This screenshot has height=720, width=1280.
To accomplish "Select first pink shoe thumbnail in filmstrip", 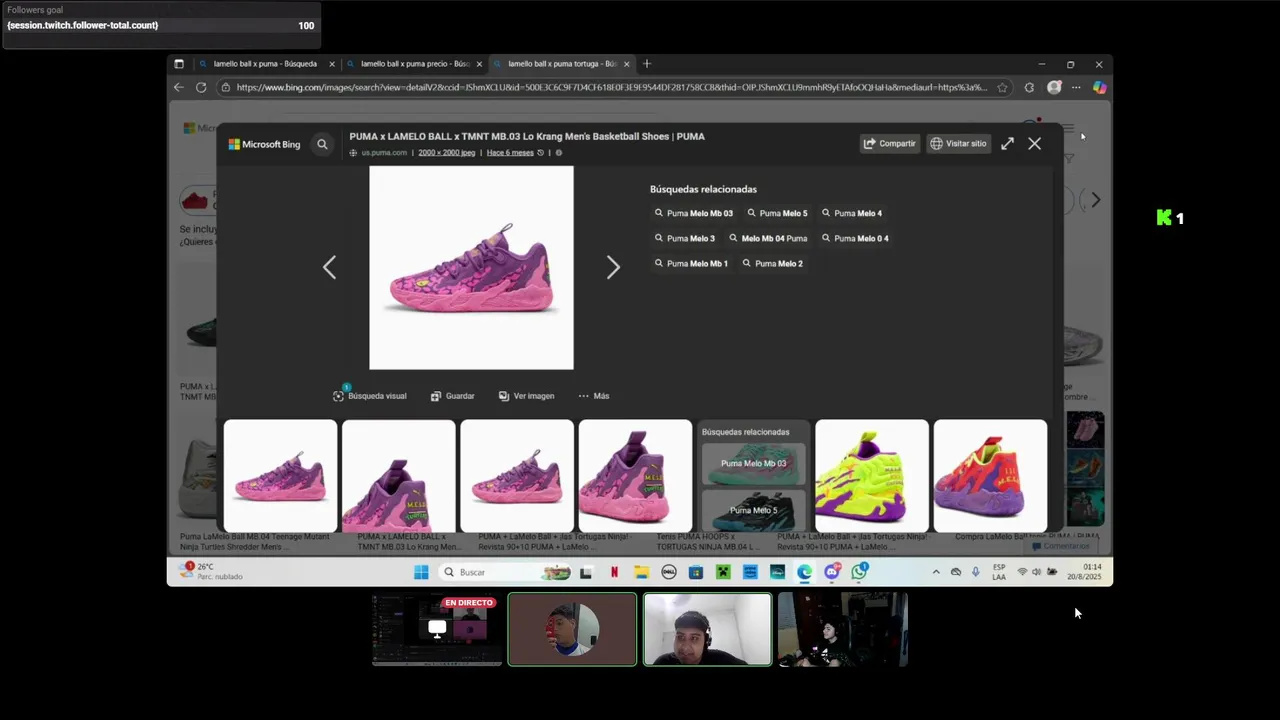I will point(280,476).
